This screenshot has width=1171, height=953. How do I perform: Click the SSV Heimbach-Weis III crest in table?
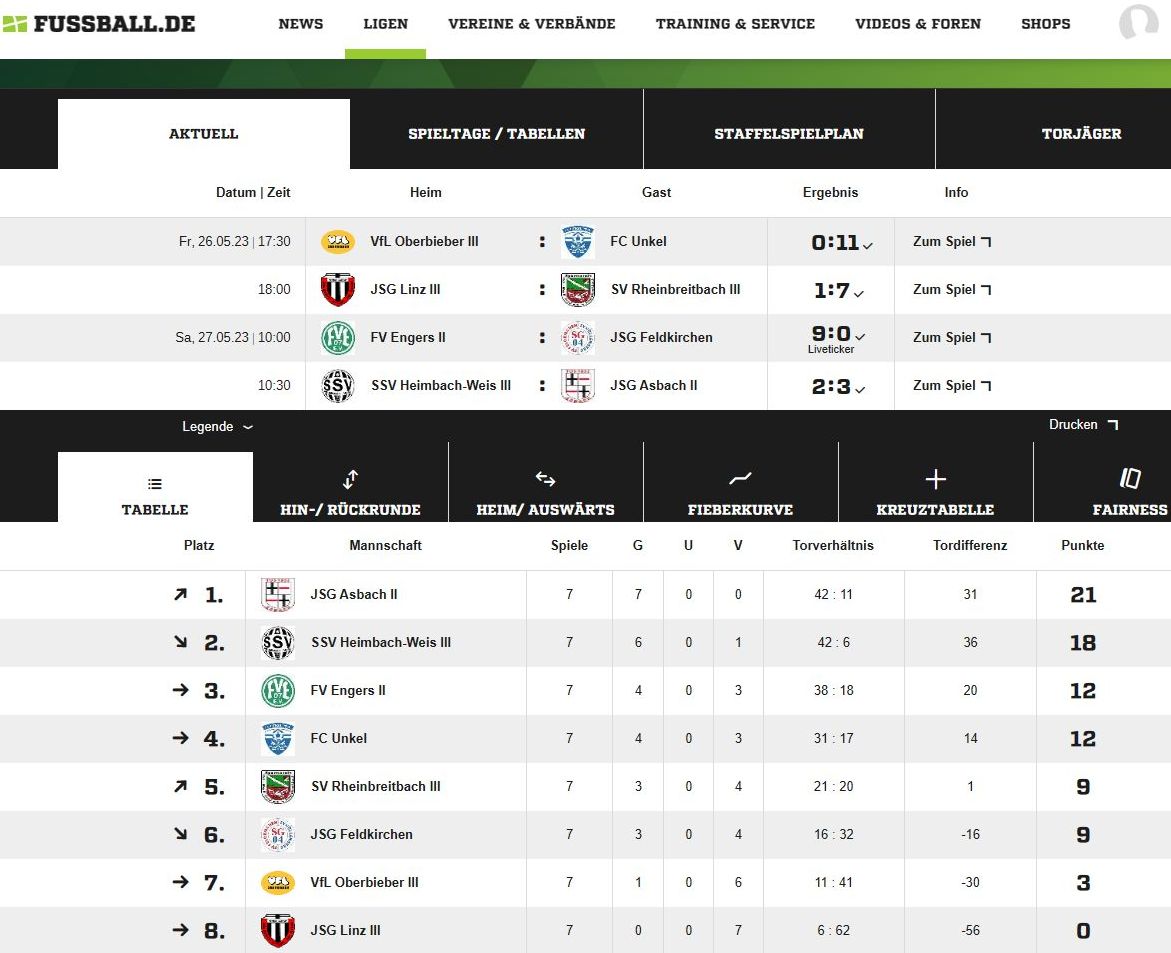(278, 643)
